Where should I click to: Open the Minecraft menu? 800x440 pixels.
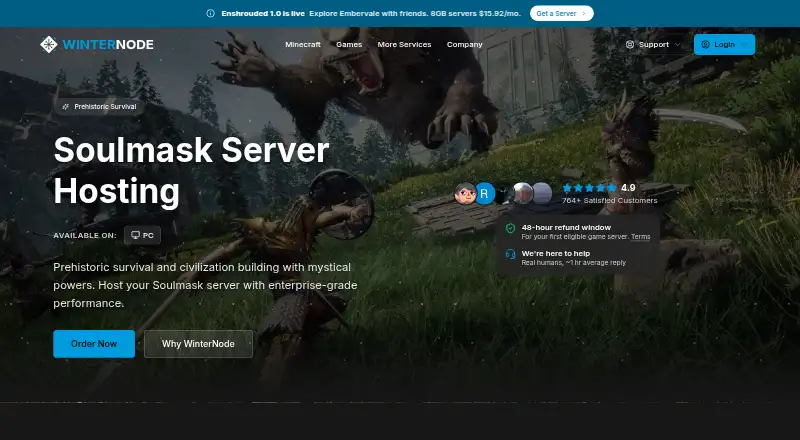303,44
